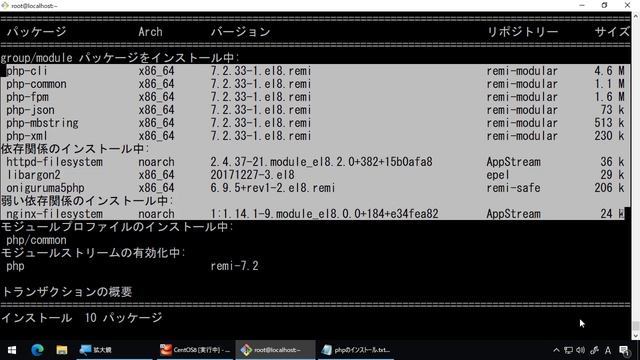The height and width of the screenshot is (360, 640).
Task: Click the version 20171227-3.el8 text
Action: pos(252,175)
